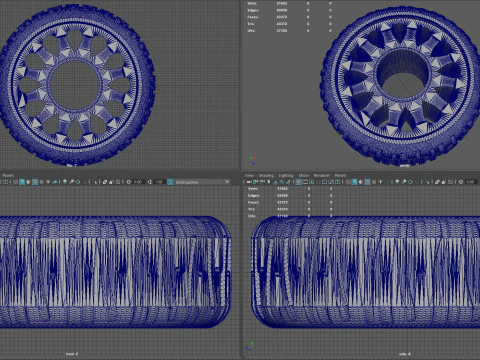
Task: Open the View menu in side panel
Action: (249, 175)
